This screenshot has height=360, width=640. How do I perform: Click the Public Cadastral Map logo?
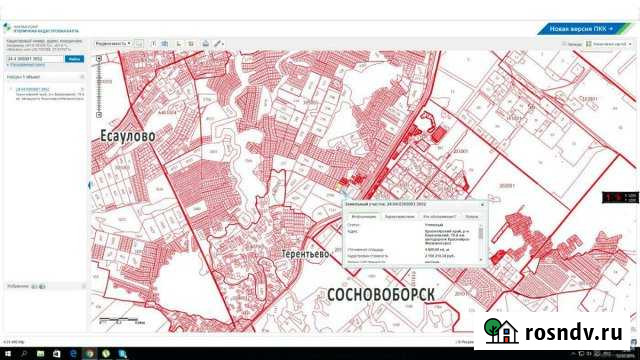(41, 29)
